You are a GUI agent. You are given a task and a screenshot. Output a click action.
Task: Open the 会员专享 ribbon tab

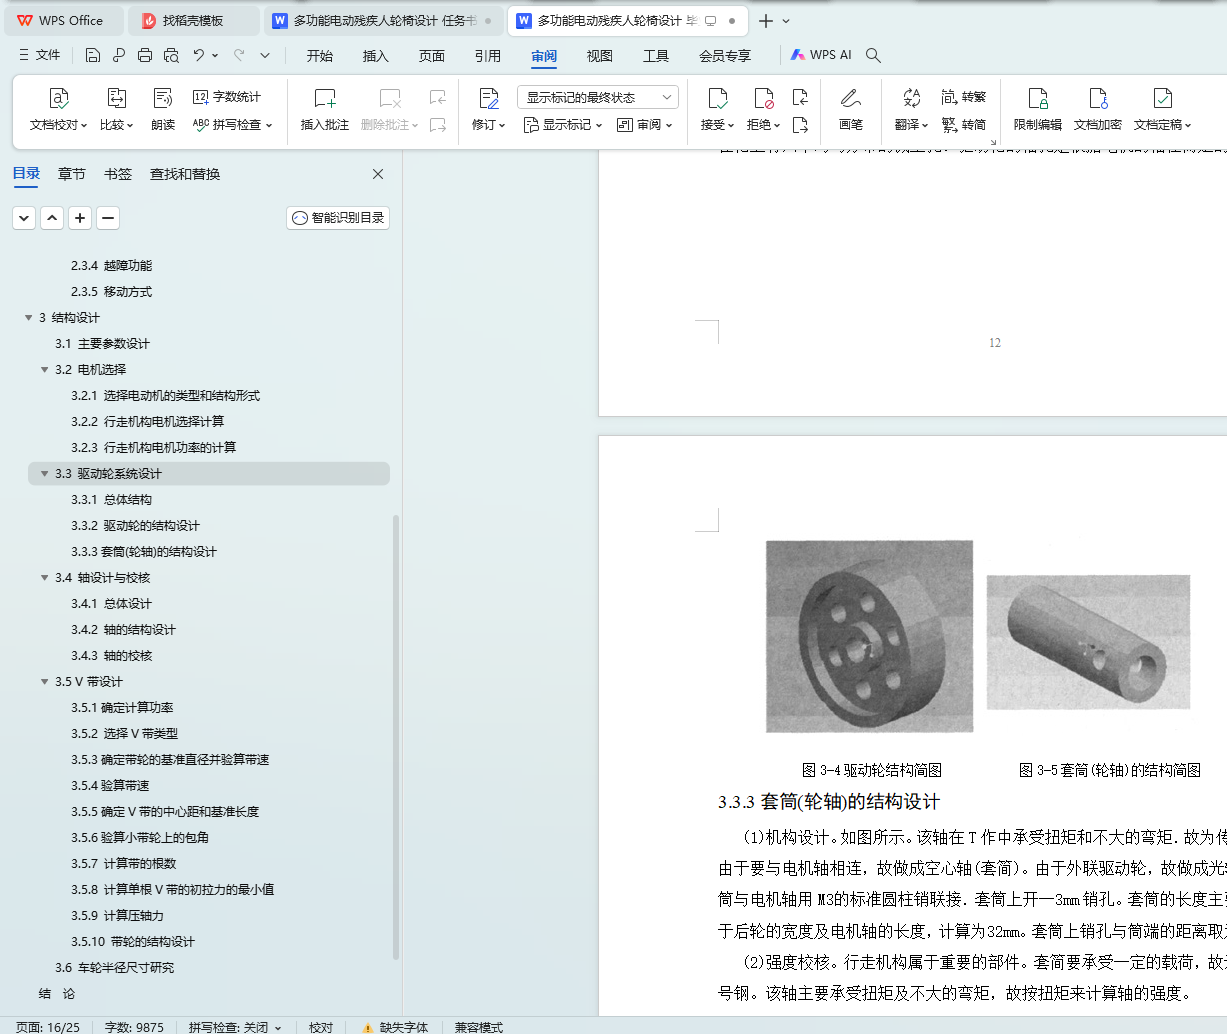[725, 56]
